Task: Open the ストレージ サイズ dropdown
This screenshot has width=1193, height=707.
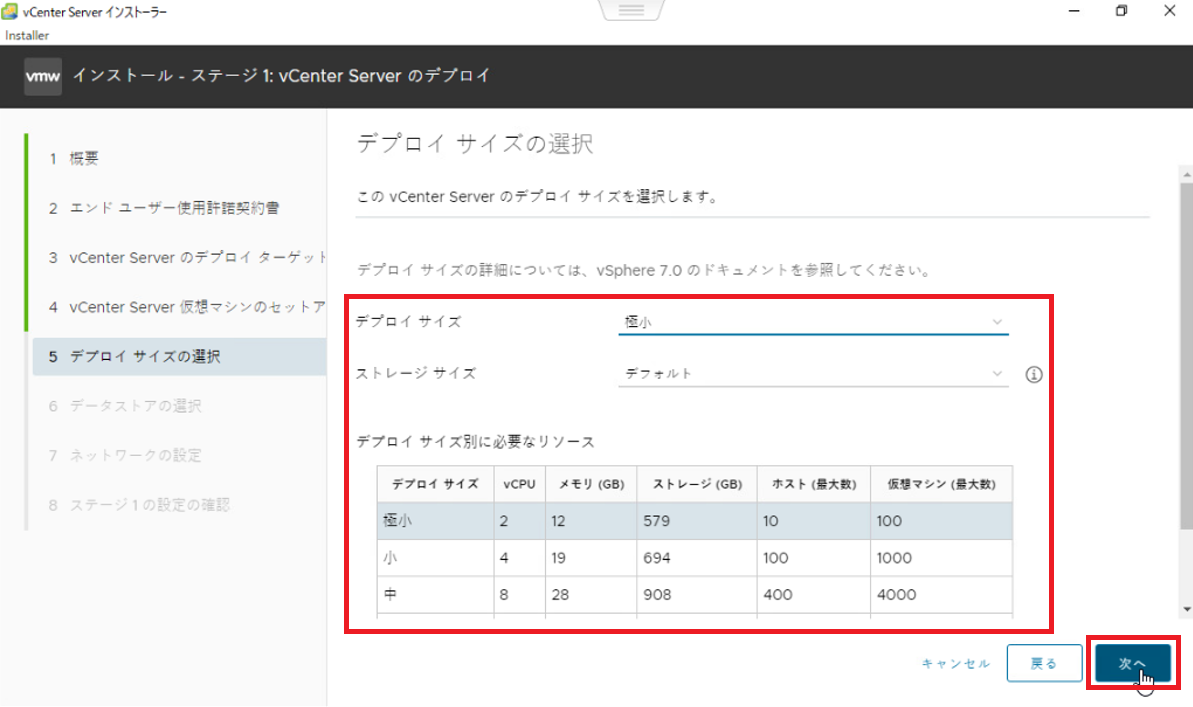Action: point(812,374)
